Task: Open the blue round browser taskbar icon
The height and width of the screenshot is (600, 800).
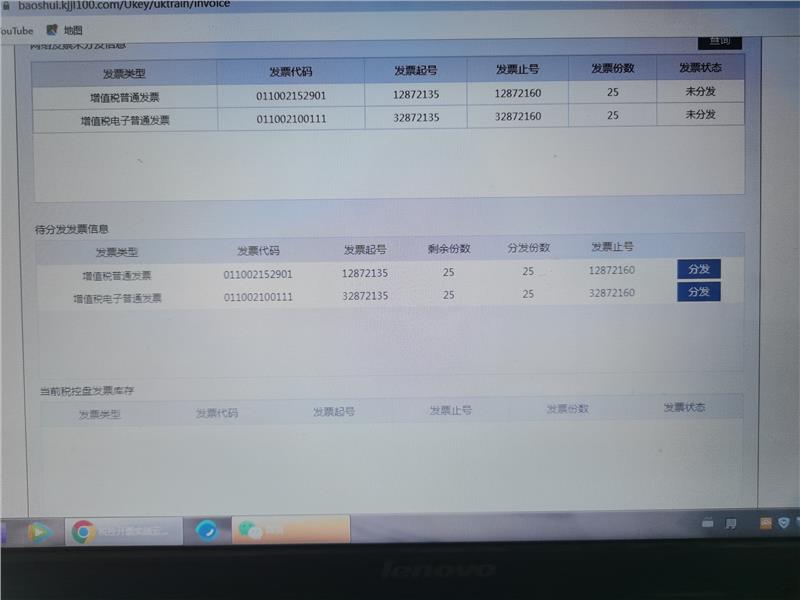Action: [207, 530]
